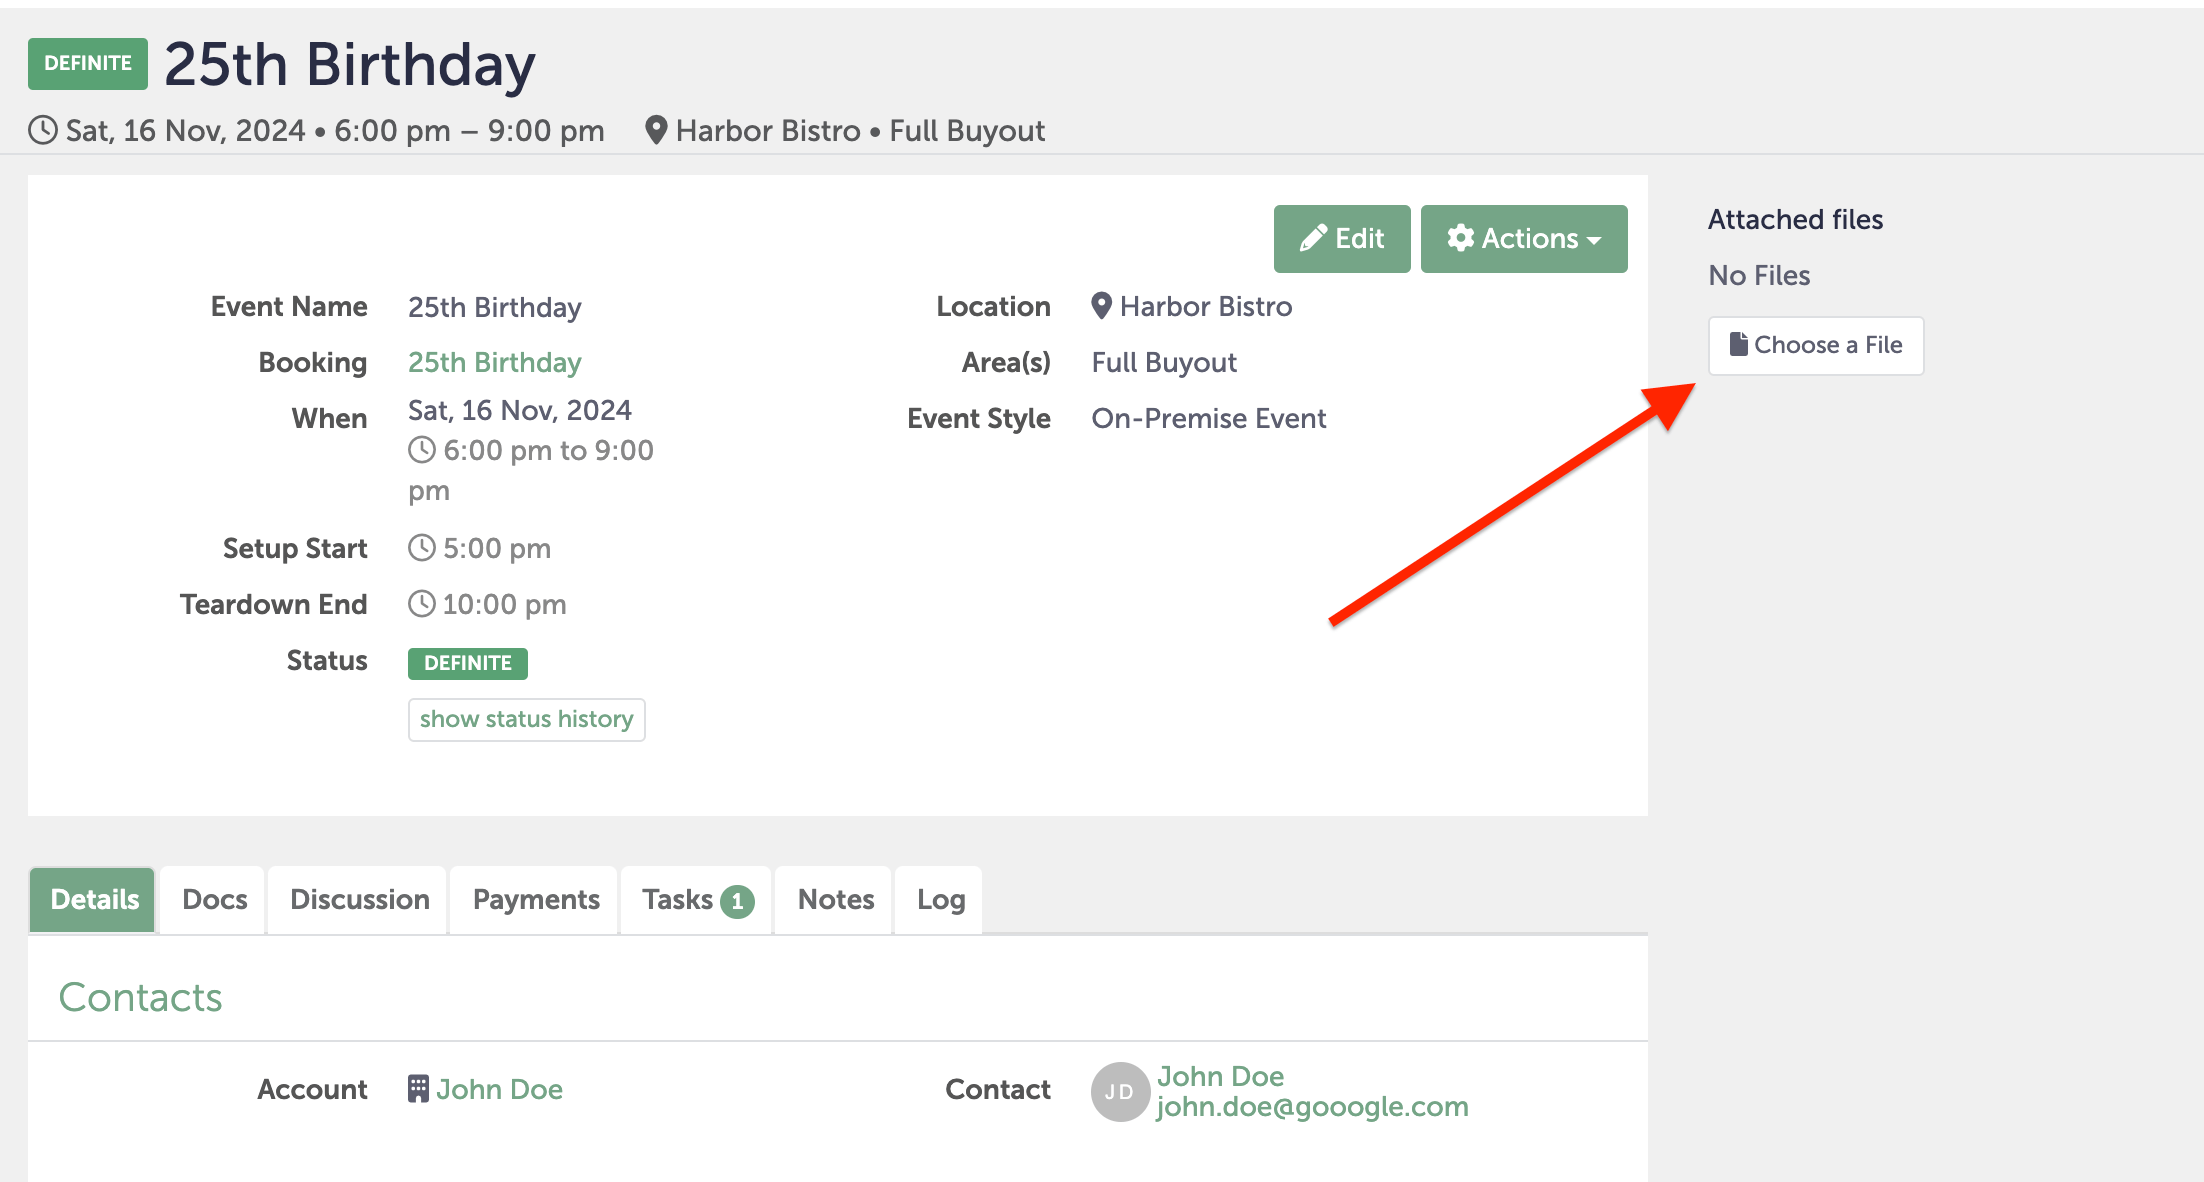Click the gear icon on Actions button
2204x1182 pixels.
point(1460,238)
